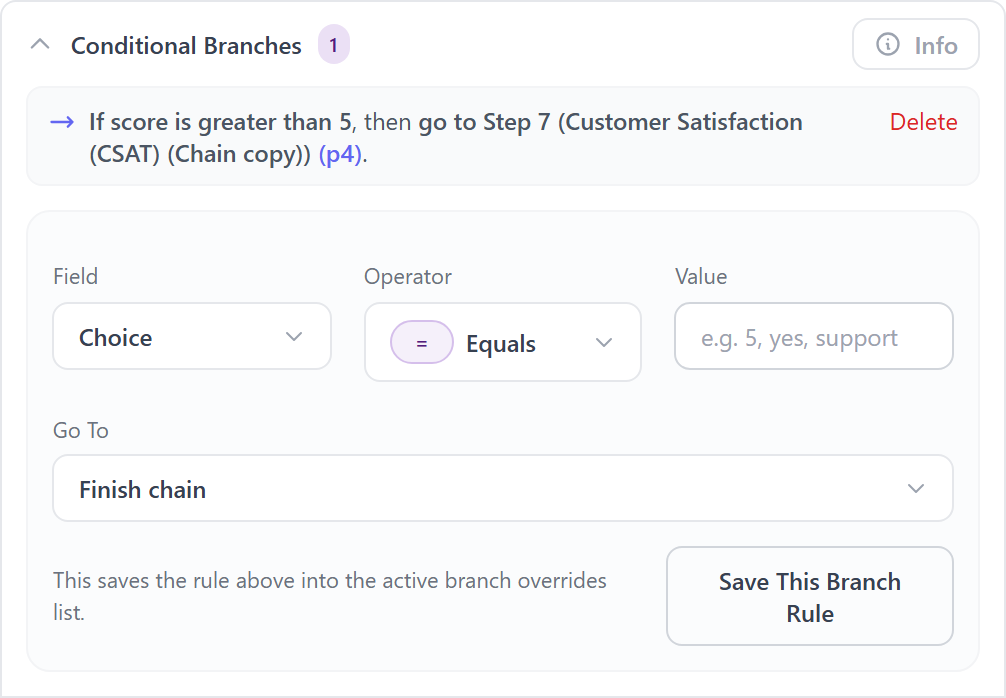Screen dimensions: 1006x698
Task: Click the Info button in the top corner
Action: pyautogui.click(x=915, y=44)
